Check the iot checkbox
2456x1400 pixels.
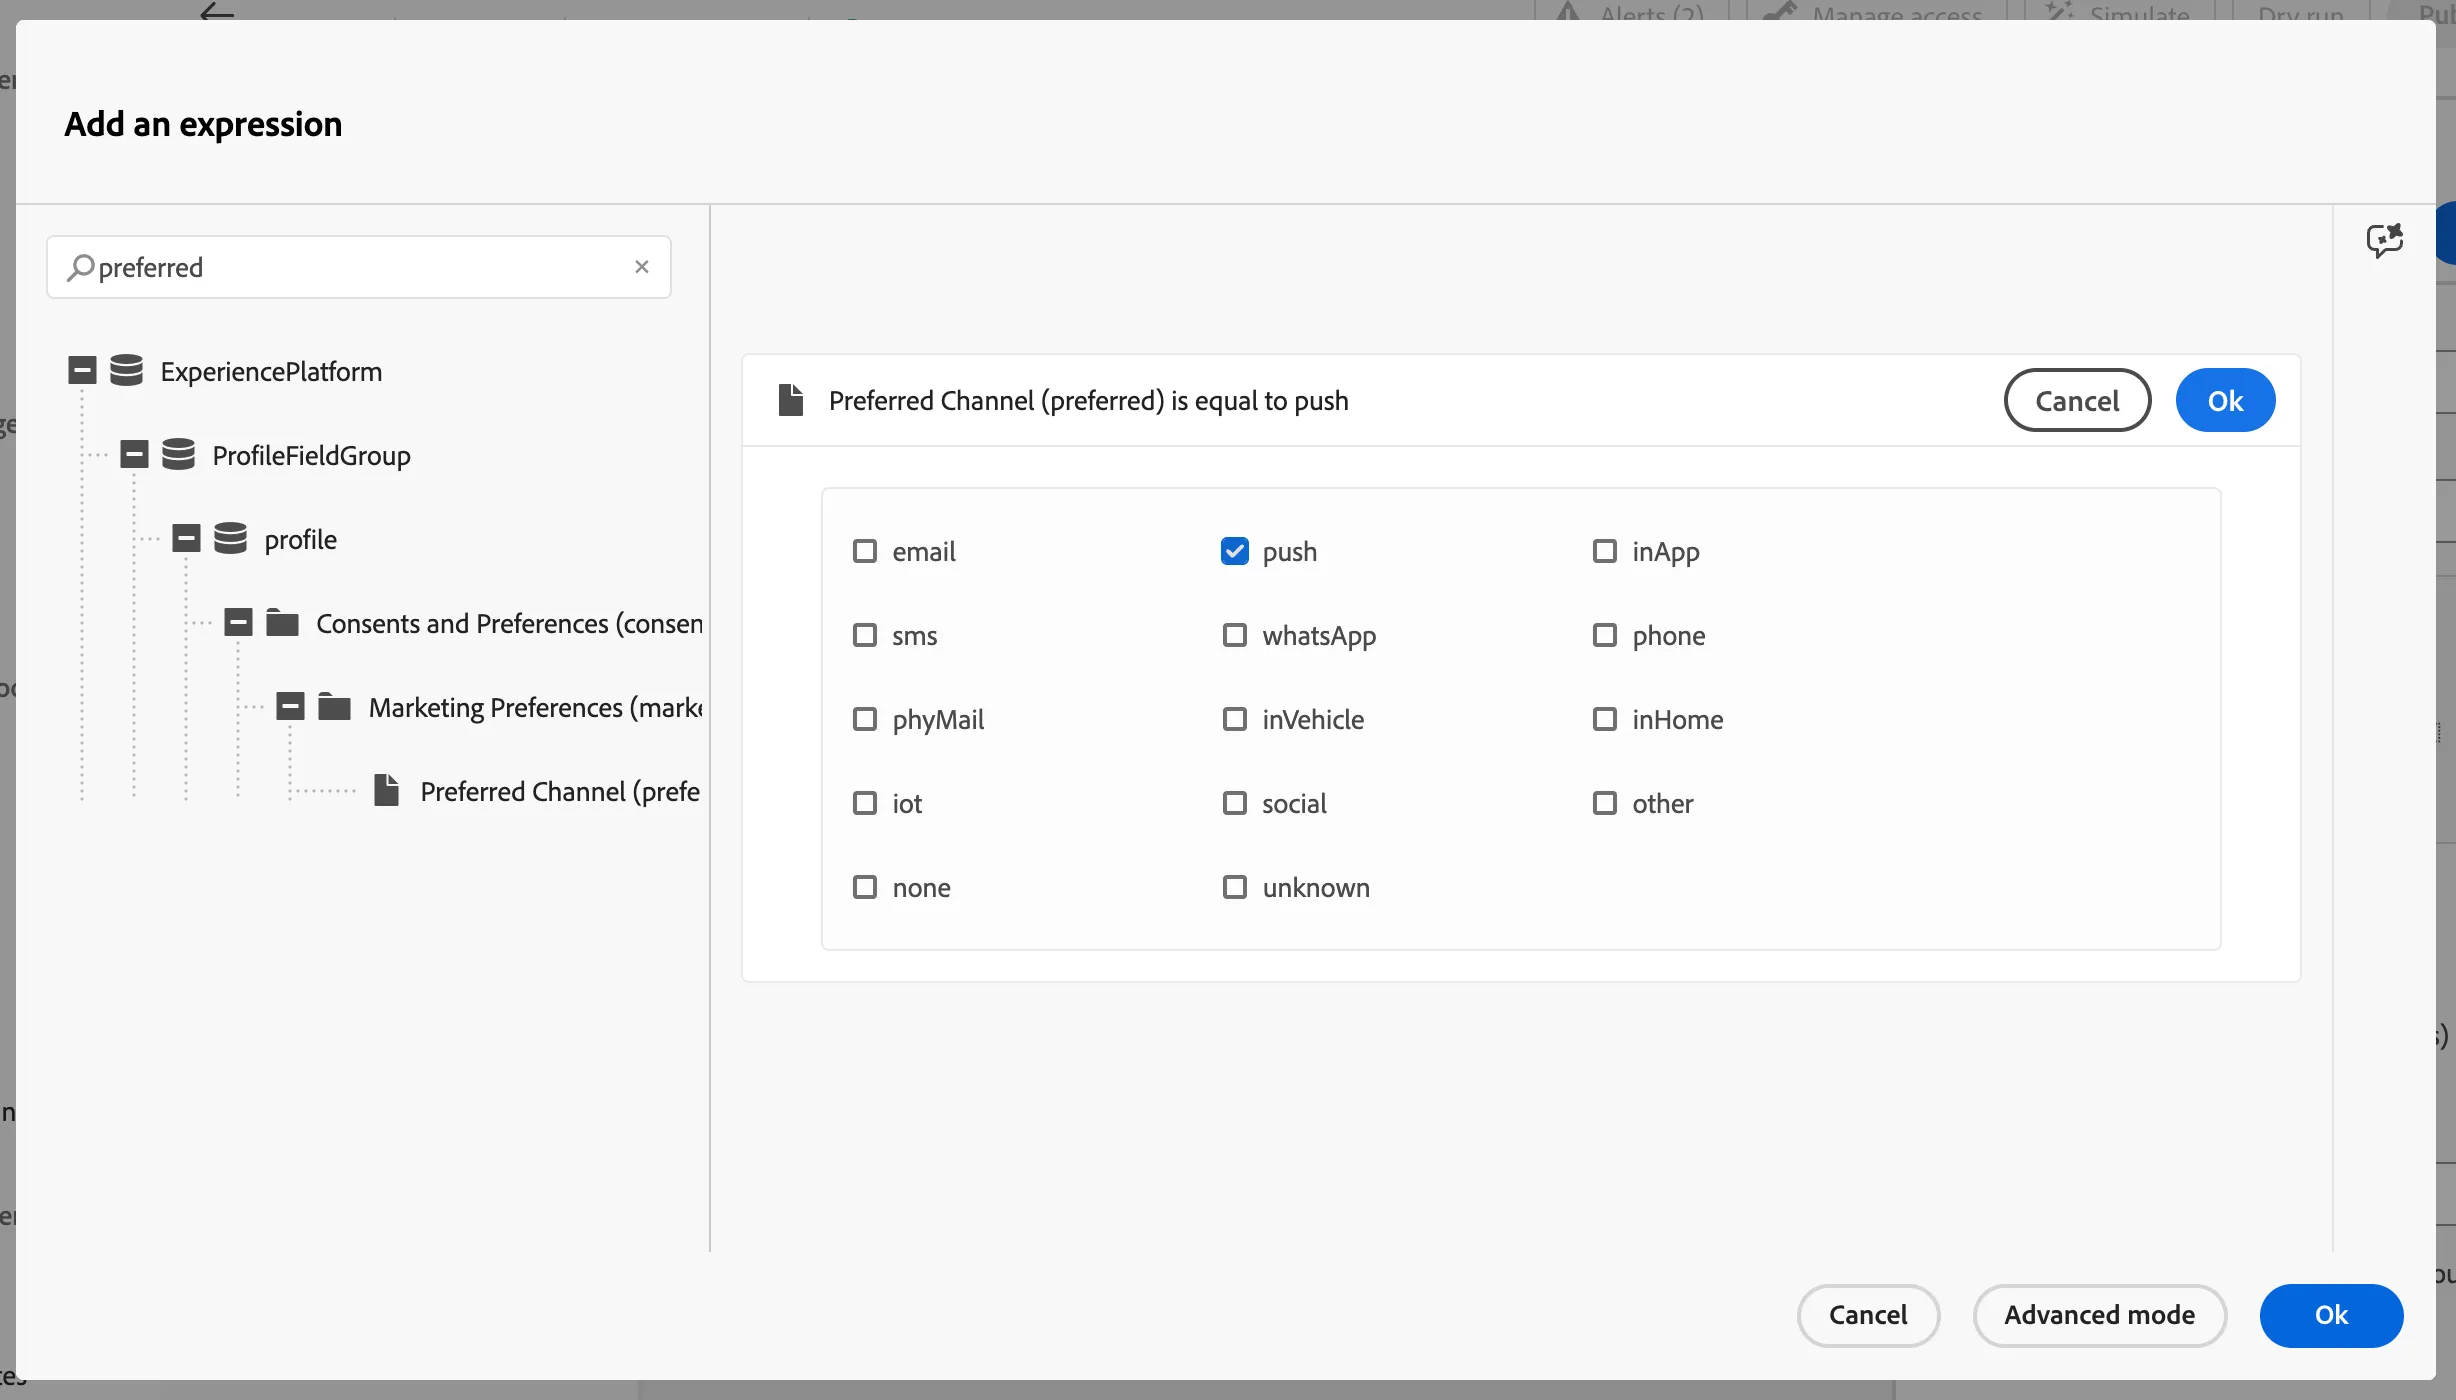[x=865, y=803]
